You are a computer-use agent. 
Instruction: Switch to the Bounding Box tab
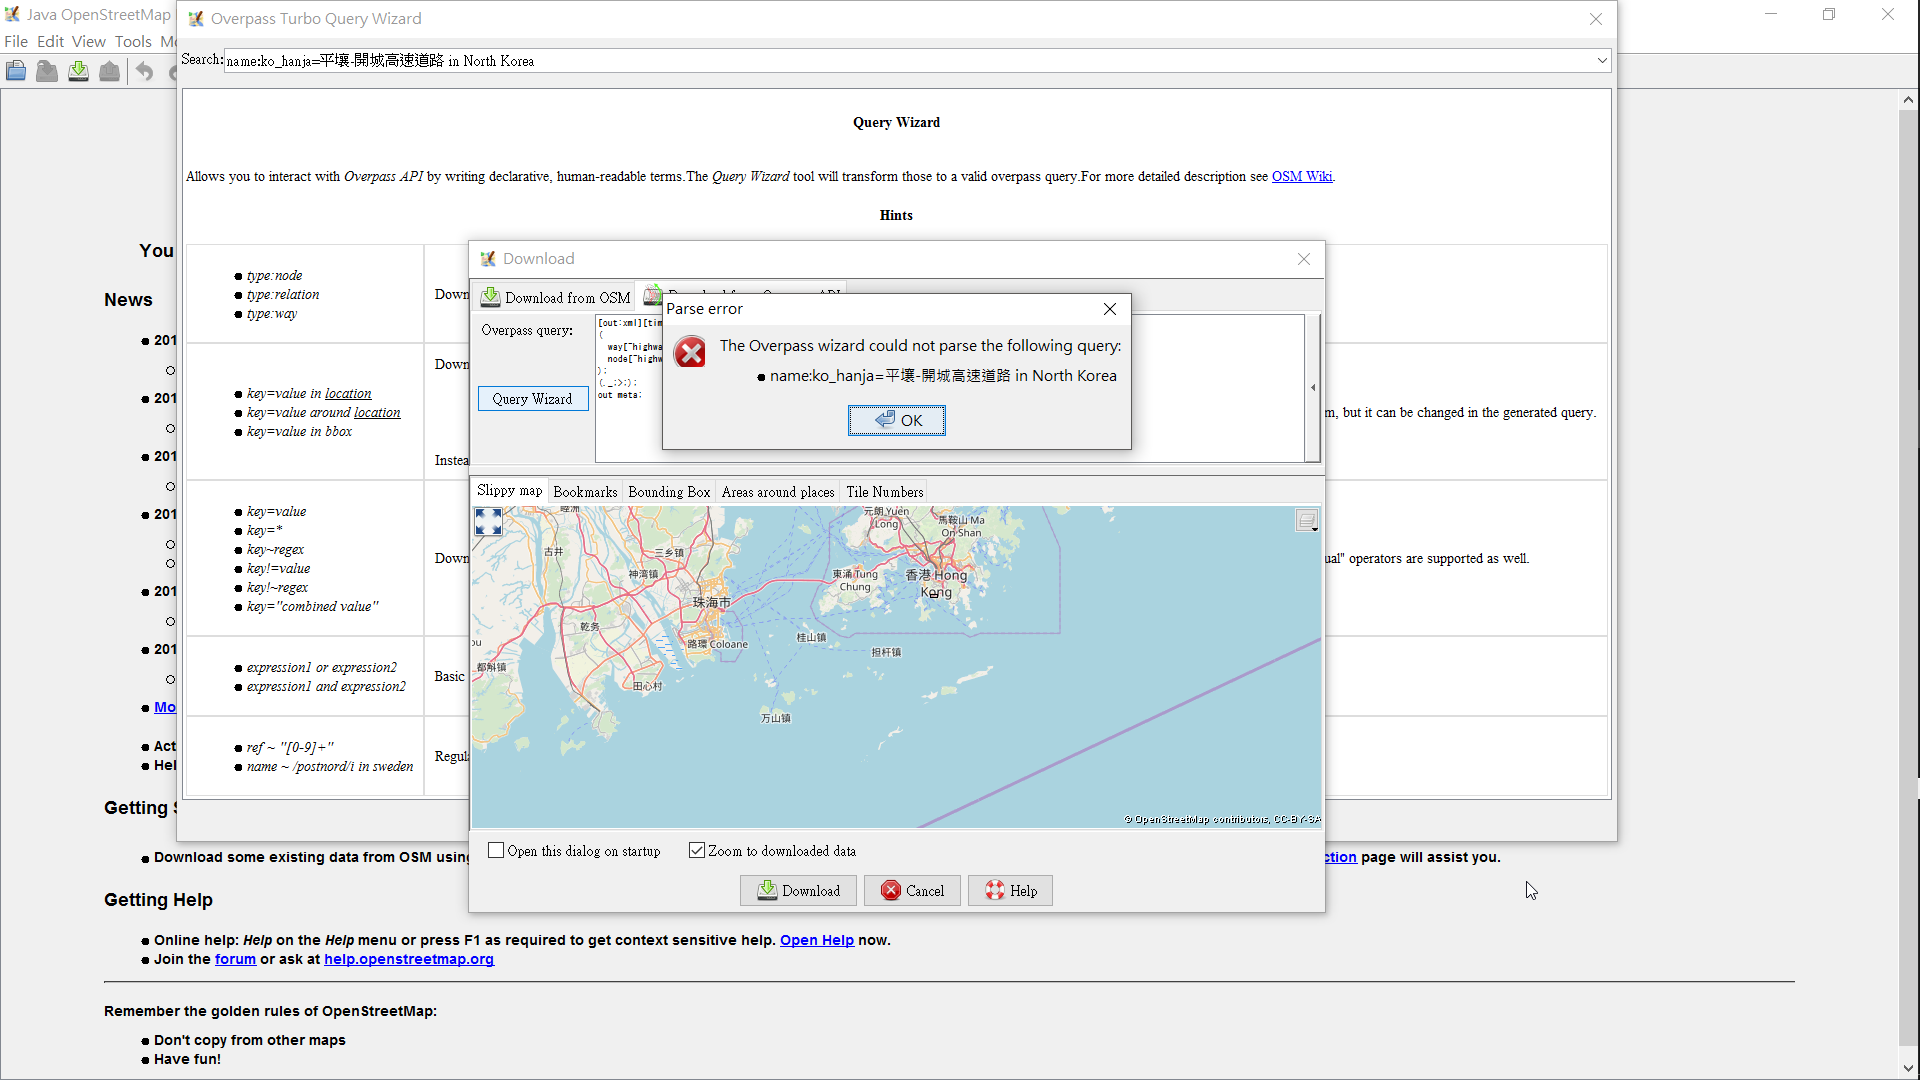pyautogui.click(x=669, y=492)
